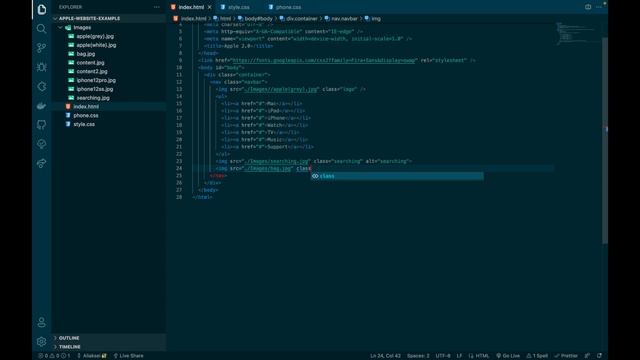Image resolution: width=640 pixels, height=360 pixels.
Task: Click the status bar notifications bell icon
Action: [x=599, y=356]
